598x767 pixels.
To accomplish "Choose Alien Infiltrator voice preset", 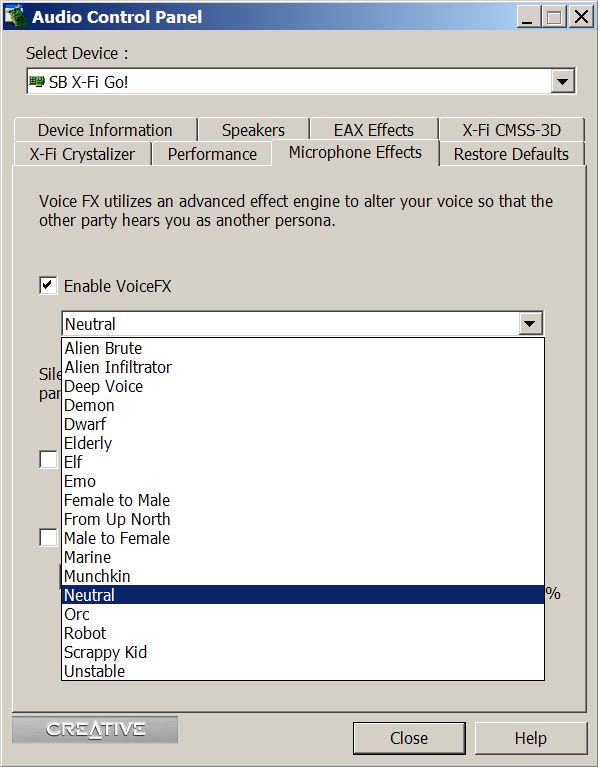I will (303, 367).
